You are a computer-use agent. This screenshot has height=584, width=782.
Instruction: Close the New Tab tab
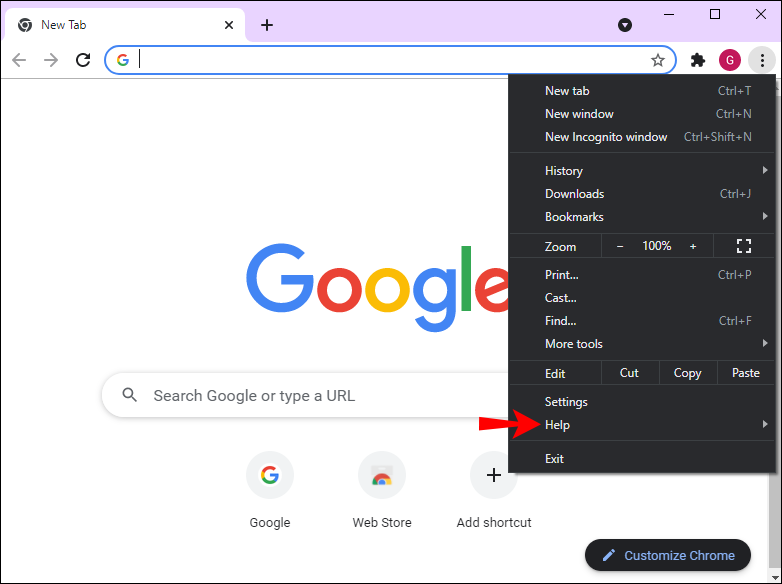click(229, 25)
